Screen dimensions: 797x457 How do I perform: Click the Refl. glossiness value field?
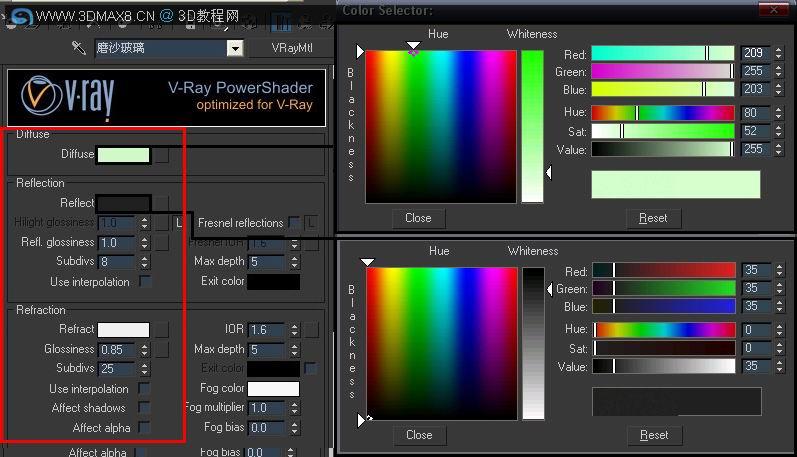117,242
